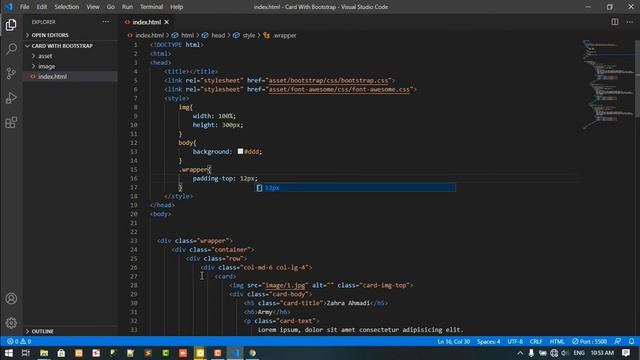Click the VS Code taskbar icon
Viewport: 640px width, 360px height.
click(x=235, y=353)
